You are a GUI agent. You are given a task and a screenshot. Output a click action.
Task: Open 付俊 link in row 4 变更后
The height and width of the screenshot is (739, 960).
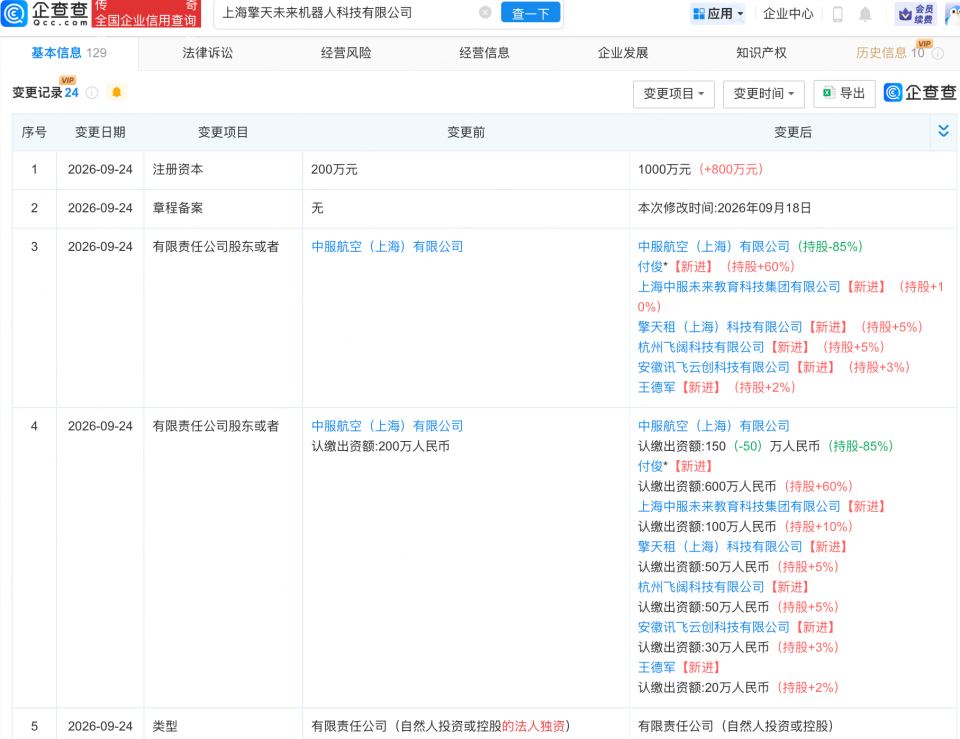[x=652, y=467]
